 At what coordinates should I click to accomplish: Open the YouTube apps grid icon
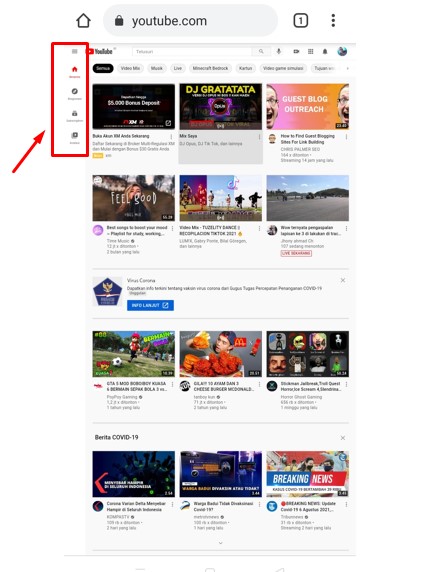click(x=310, y=51)
